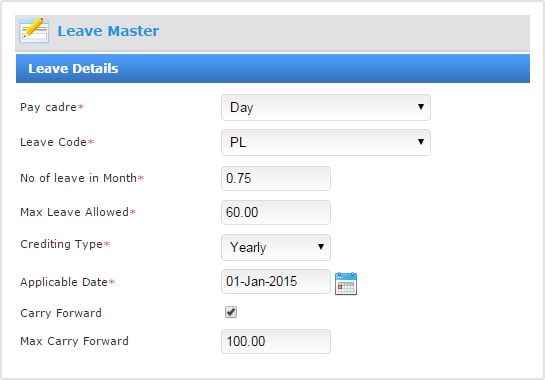Click the No of leave in Month label
The image size is (545, 380).
[x=82, y=178]
